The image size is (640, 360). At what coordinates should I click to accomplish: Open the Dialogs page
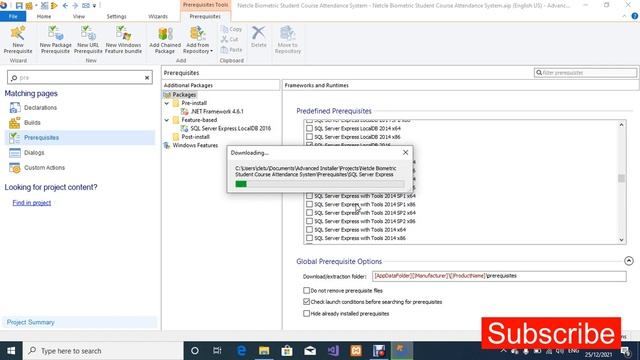[x=34, y=153]
